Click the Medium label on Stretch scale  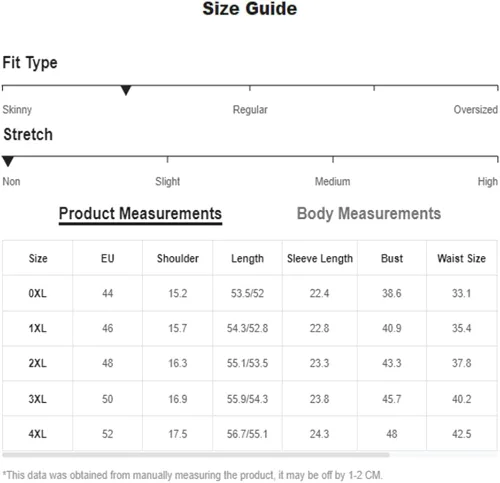coord(333,182)
